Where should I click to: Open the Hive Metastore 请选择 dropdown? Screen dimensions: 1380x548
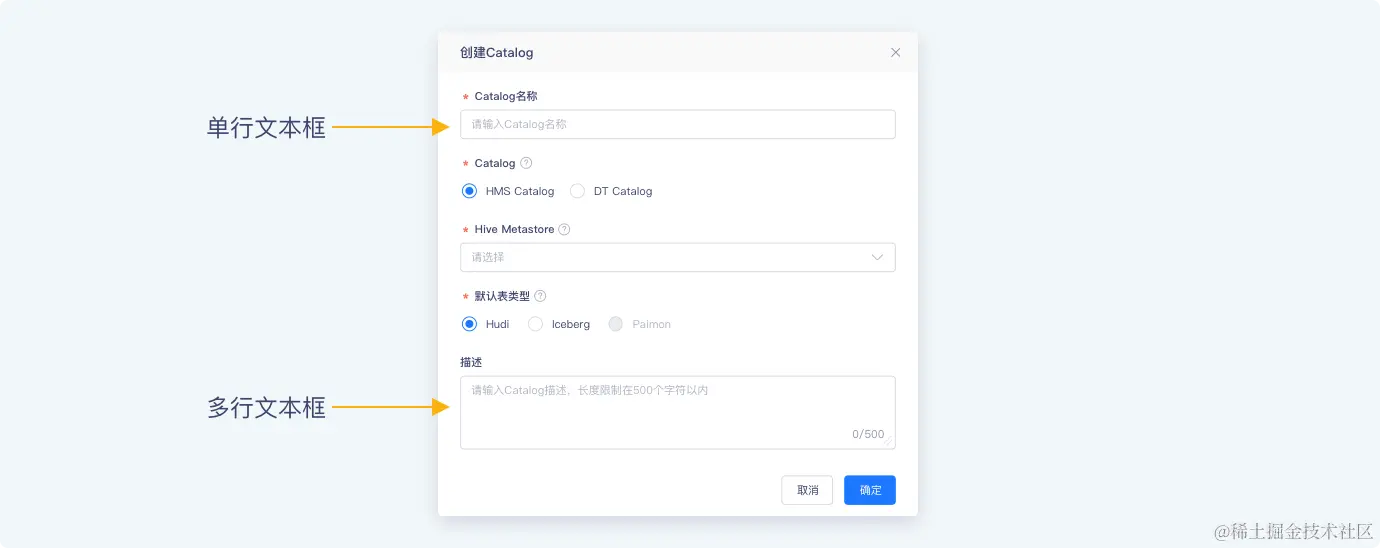(x=678, y=257)
